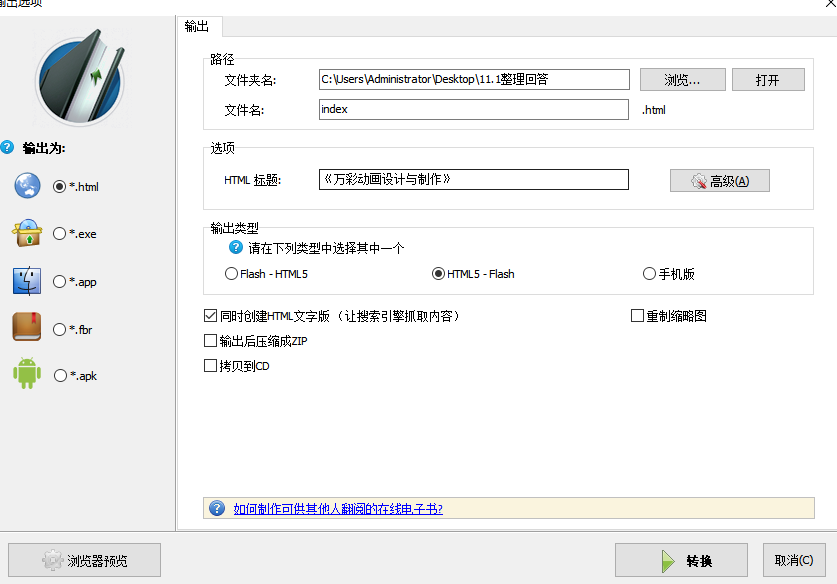Close the output options dialog
The height and width of the screenshot is (584, 837).
click(831, 3)
